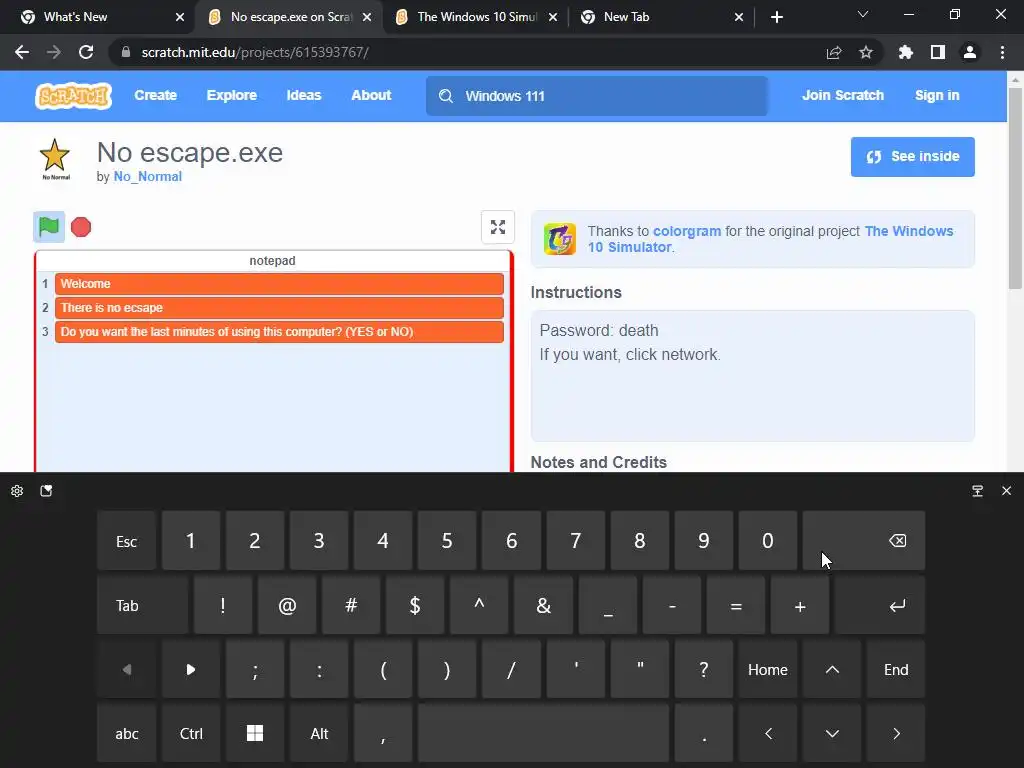Image resolution: width=1024 pixels, height=768 pixels.
Task: Click the Scratch logo
Action: (x=73, y=95)
